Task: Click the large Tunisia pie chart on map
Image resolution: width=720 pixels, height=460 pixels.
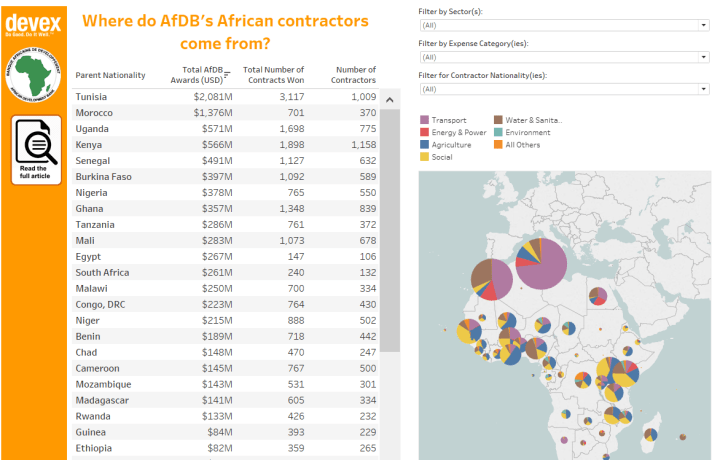Action: tap(541, 264)
